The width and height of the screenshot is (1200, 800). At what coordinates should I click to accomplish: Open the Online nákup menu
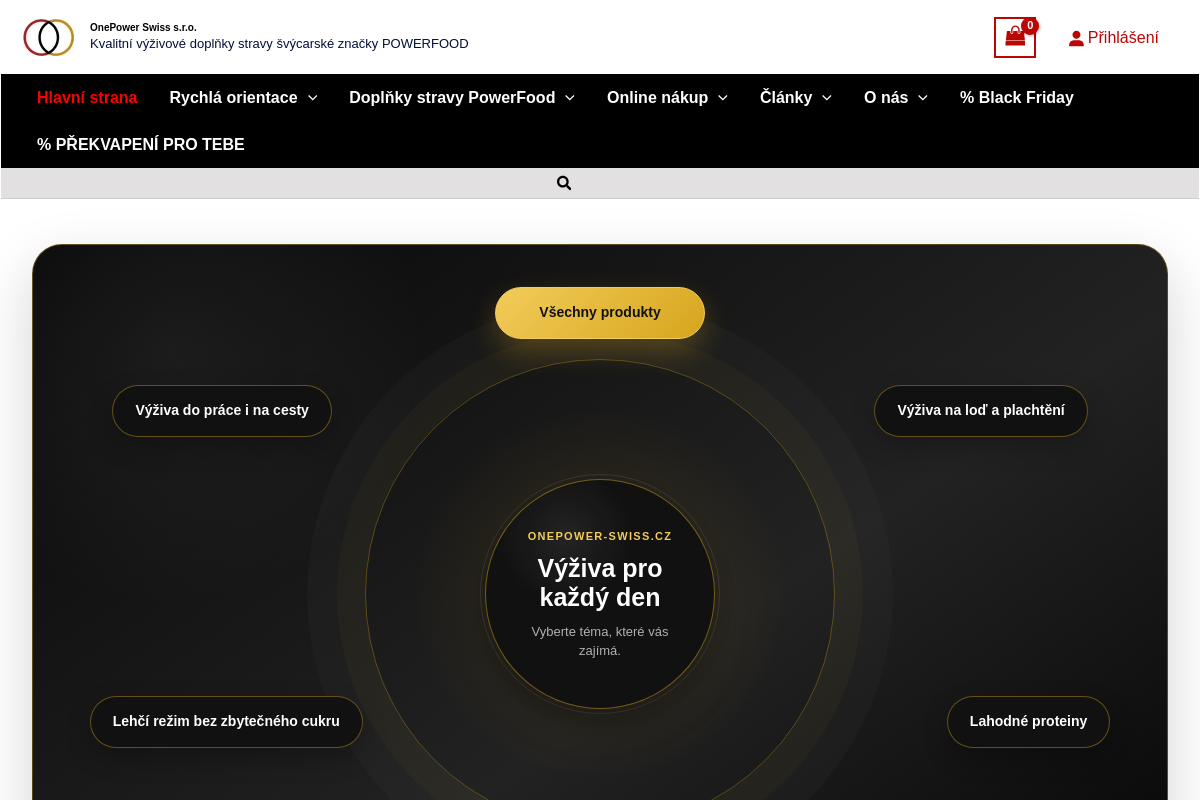pyautogui.click(x=657, y=98)
